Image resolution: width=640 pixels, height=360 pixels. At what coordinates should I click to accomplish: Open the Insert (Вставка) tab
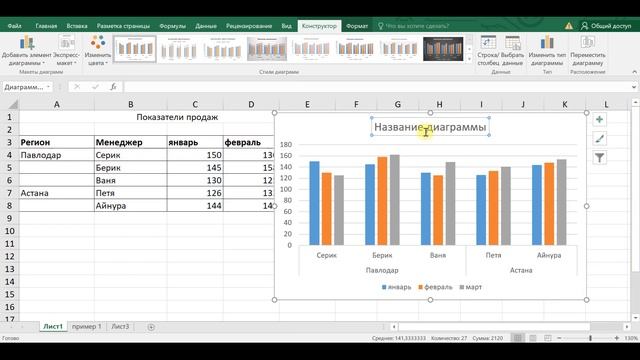(x=77, y=26)
